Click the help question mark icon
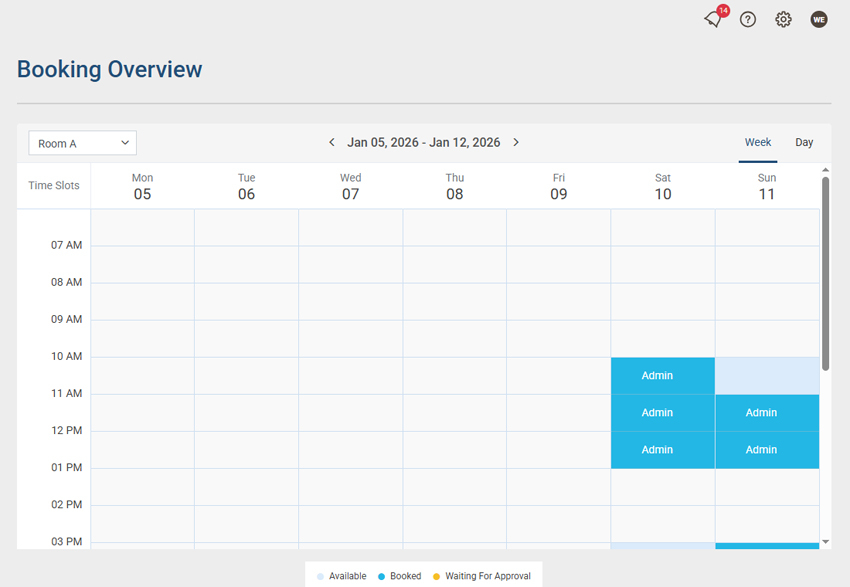 pos(748,19)
